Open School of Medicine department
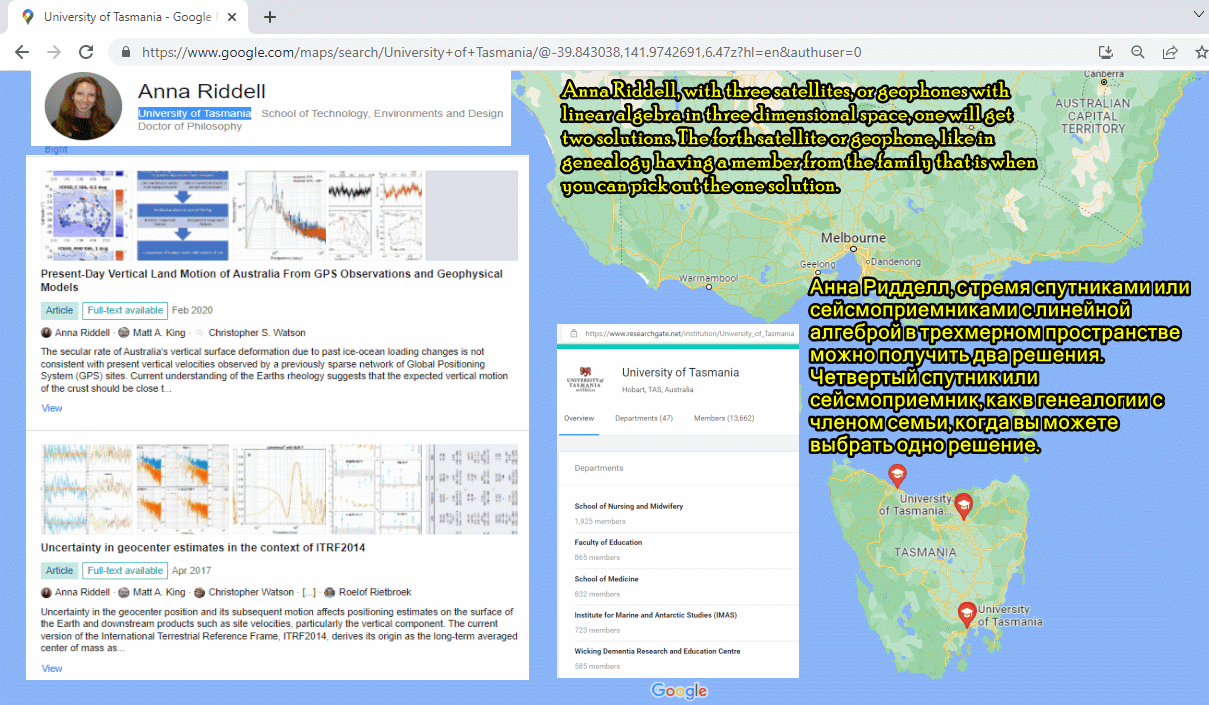The width and height of the screenshot is (1209, 705). tap(606, 579)
